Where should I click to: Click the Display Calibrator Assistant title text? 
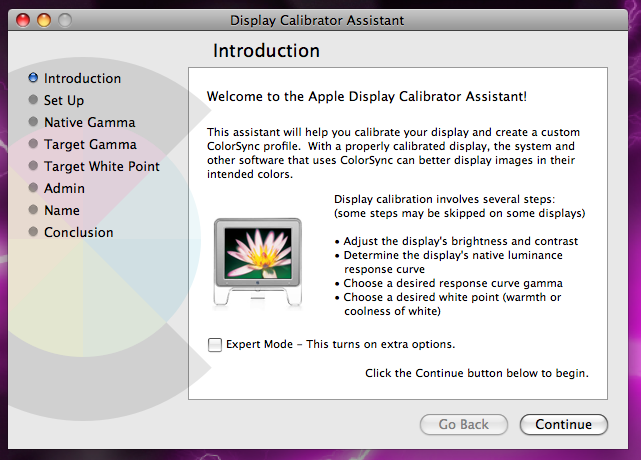(x=317, y=20)
